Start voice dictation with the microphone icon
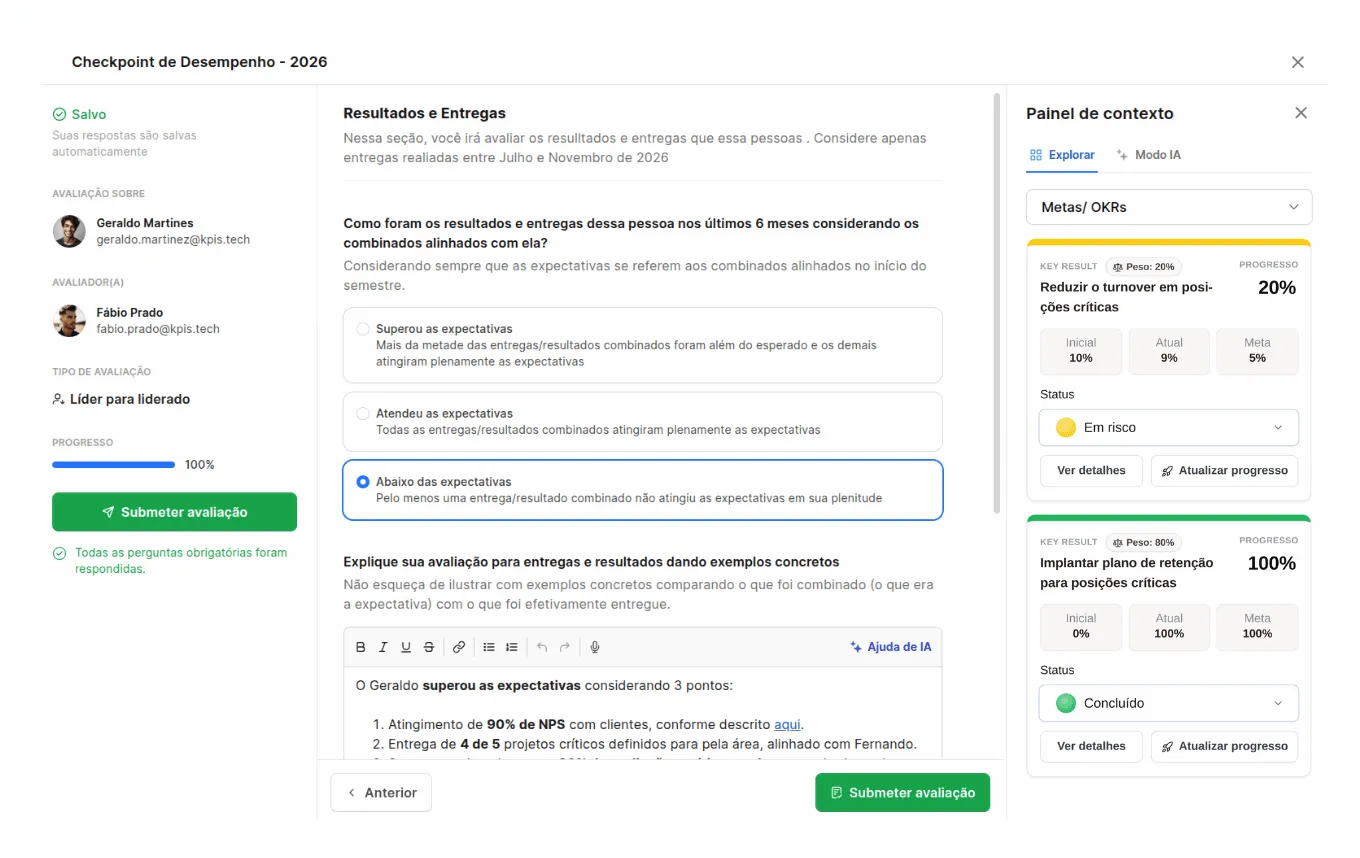The width and height of the screenshot is (1360, 858). pos(595,647)
